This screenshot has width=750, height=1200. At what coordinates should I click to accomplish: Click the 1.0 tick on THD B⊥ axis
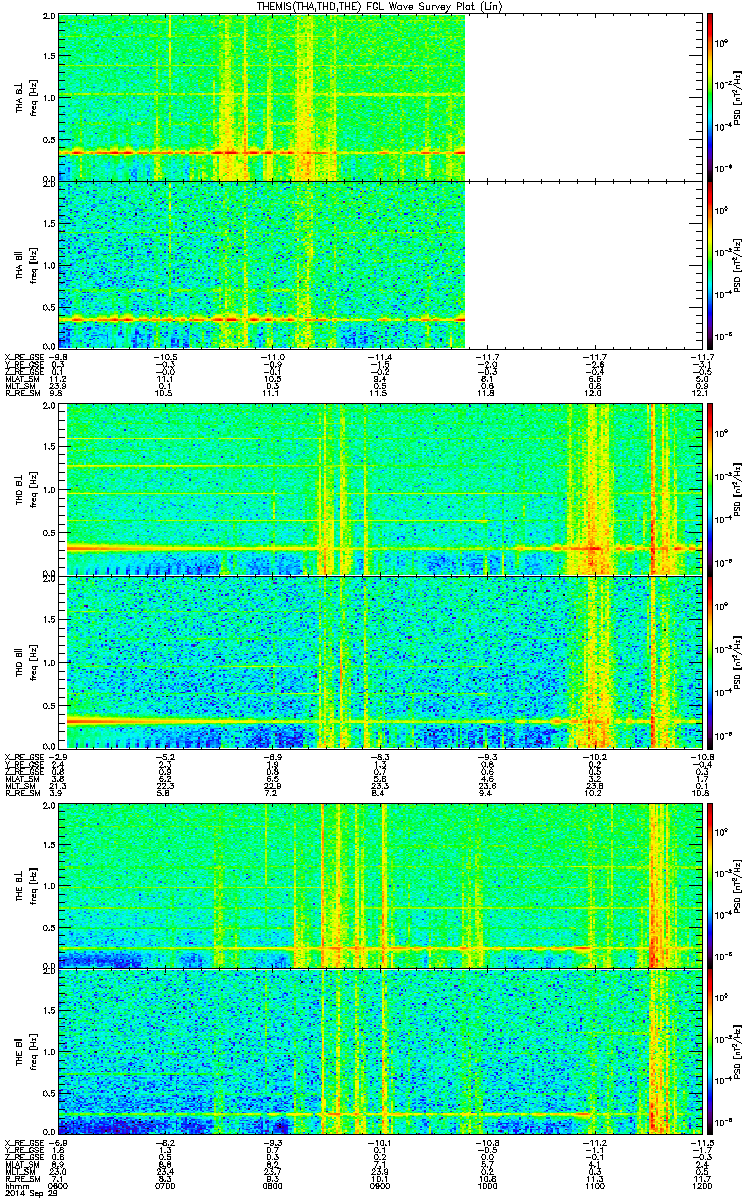coord(48,489)
